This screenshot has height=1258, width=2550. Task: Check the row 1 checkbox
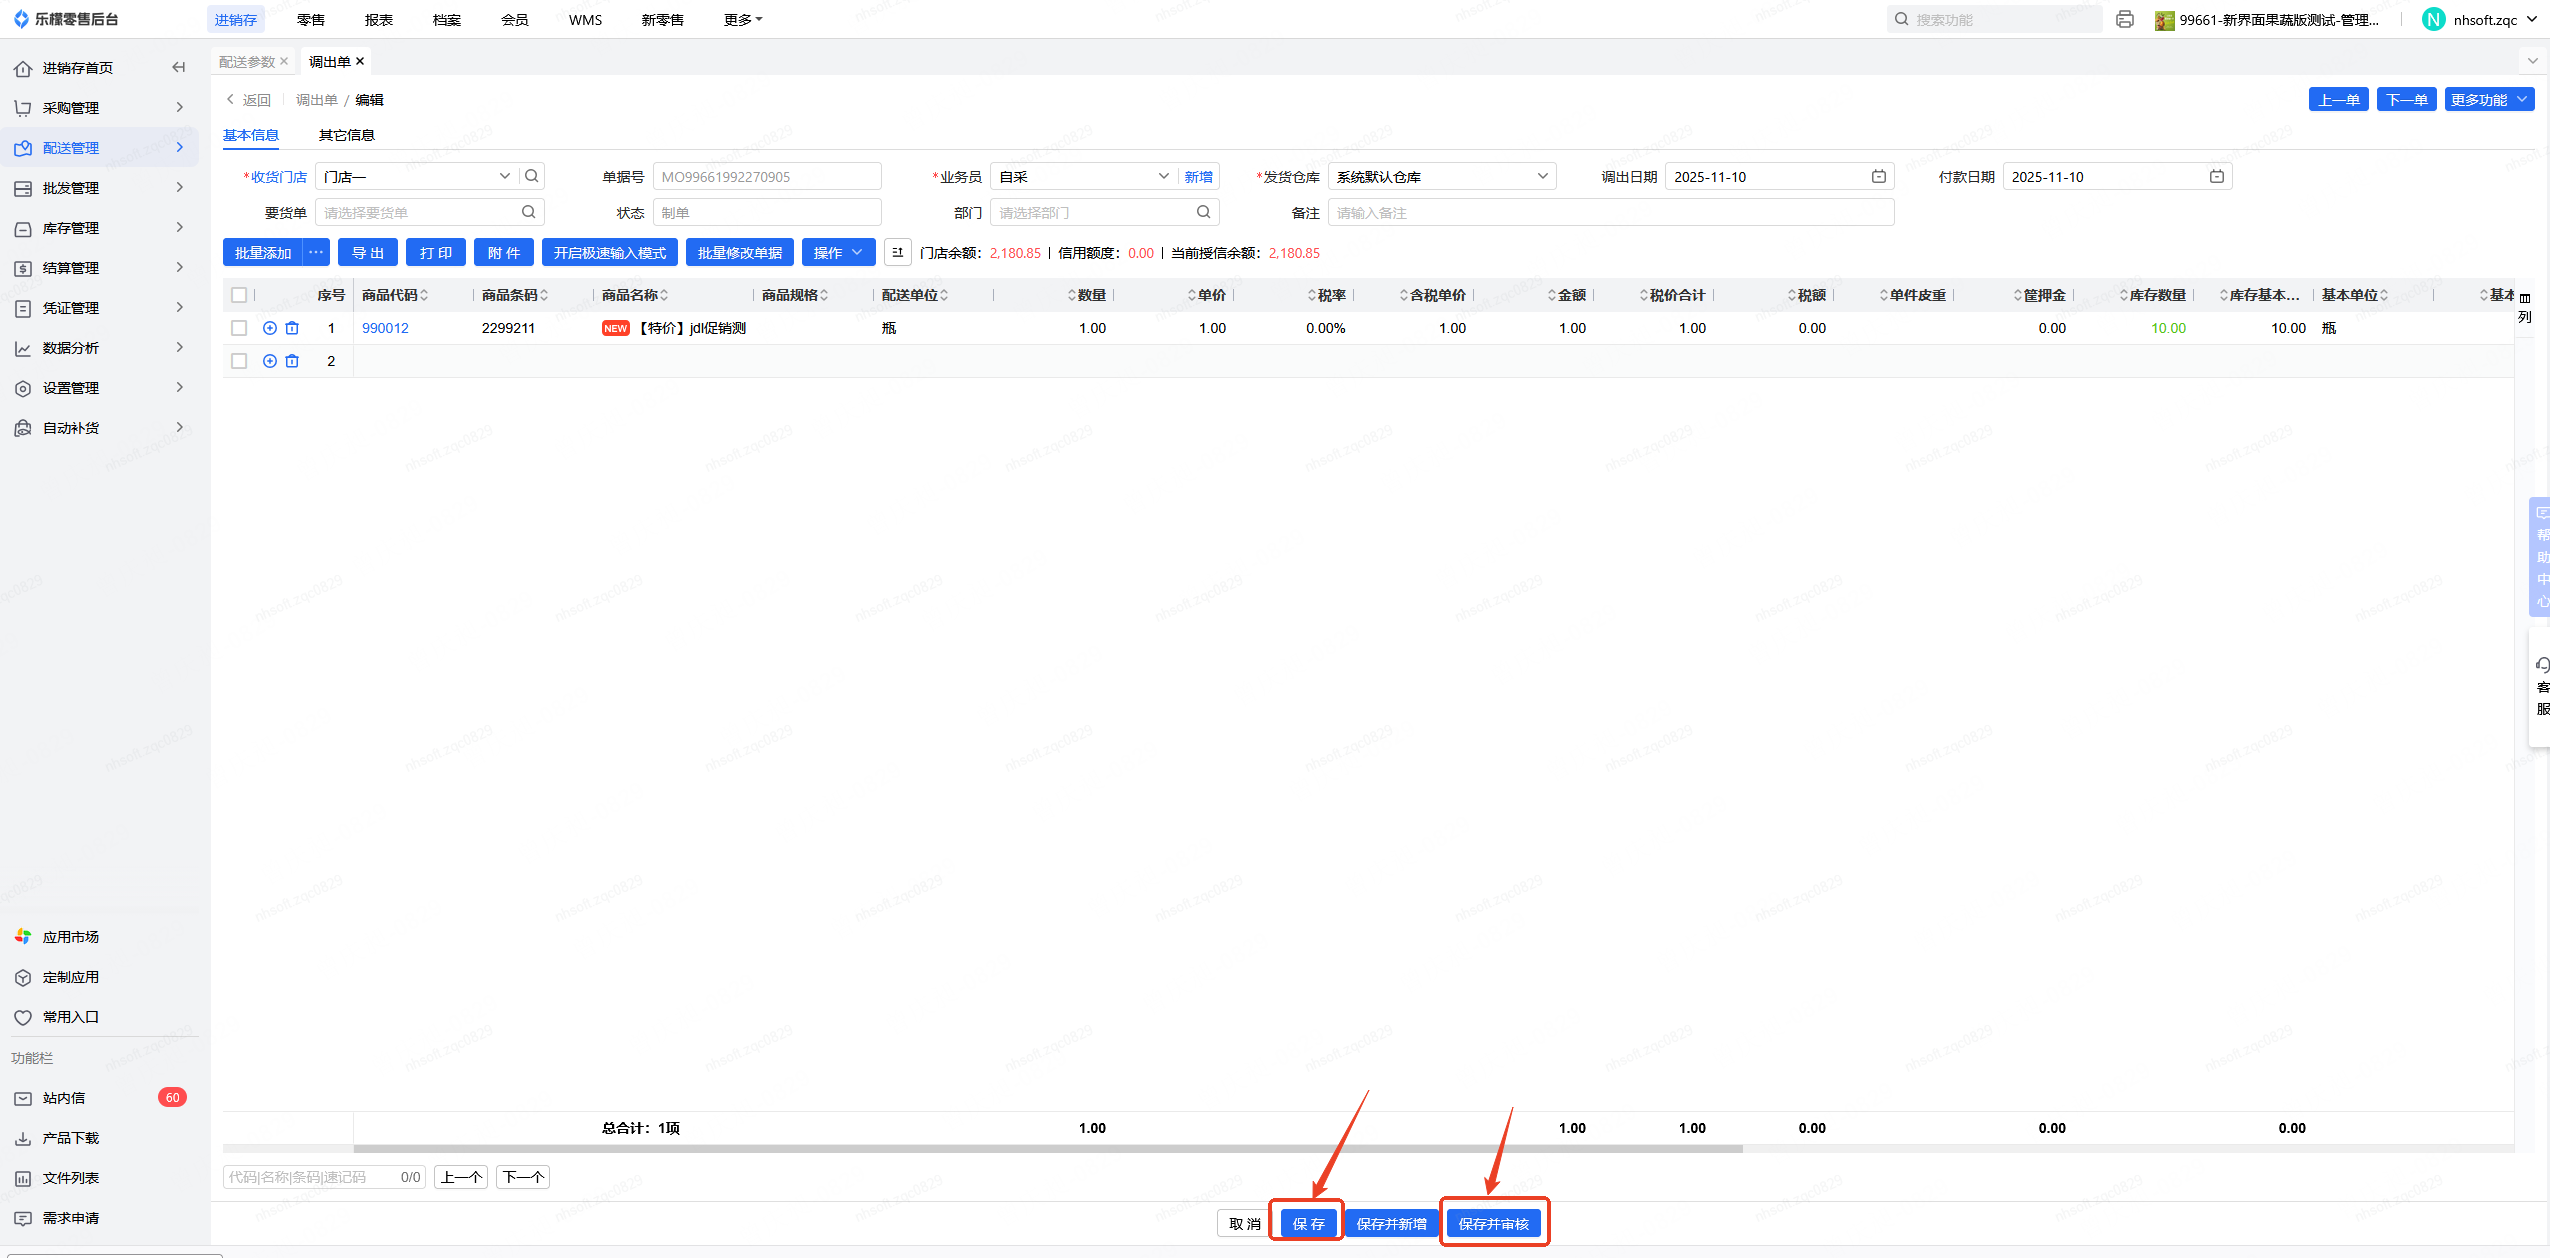(x=239, y=328)
